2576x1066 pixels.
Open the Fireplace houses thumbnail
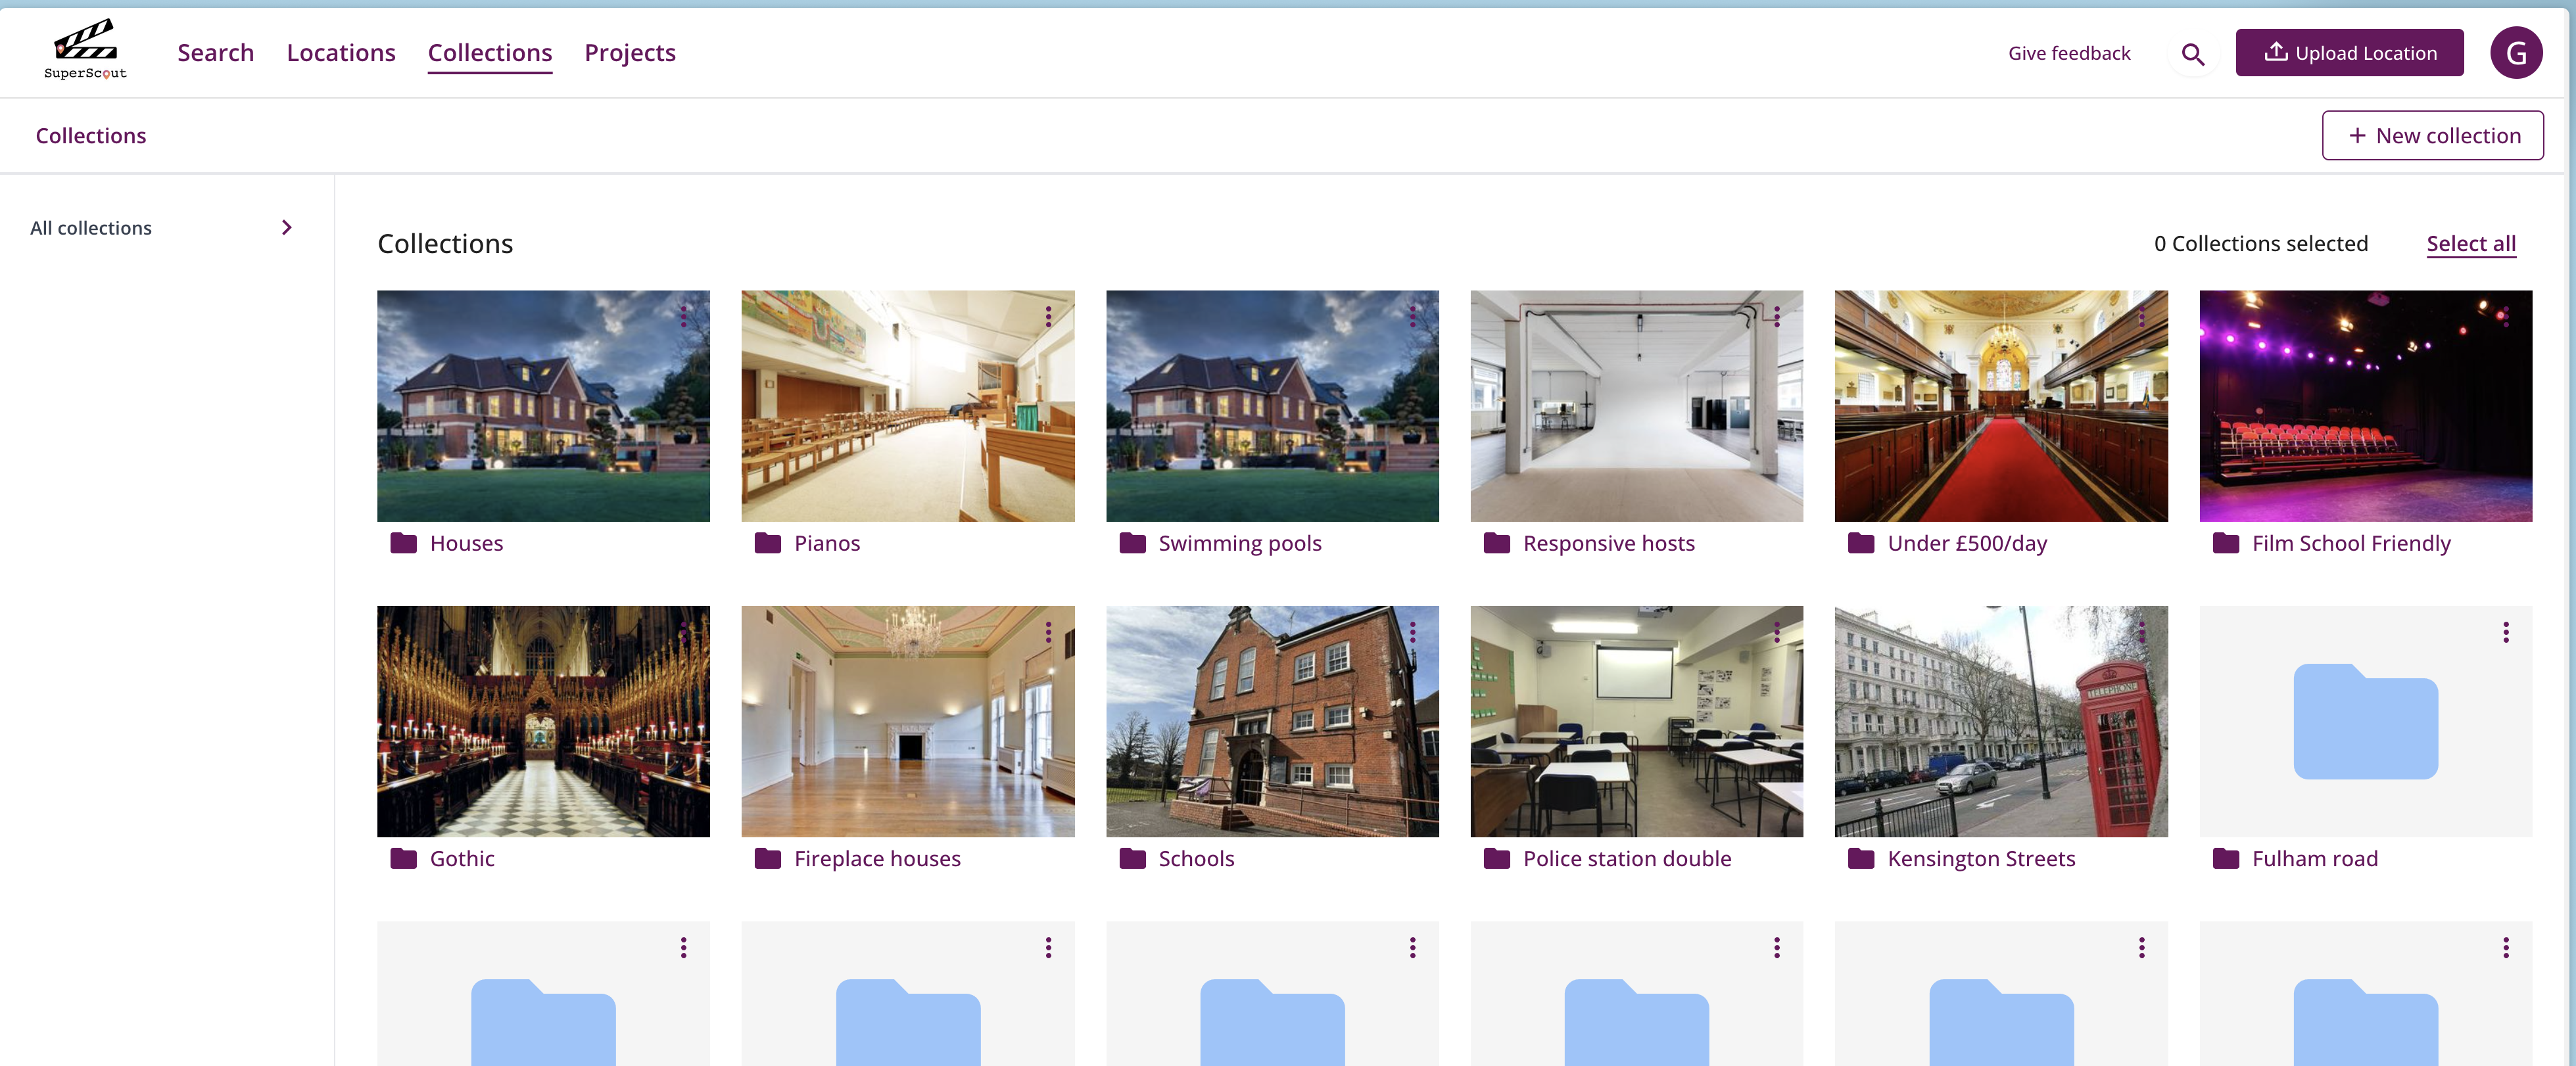pyautogui.click(x=907, y=721)
